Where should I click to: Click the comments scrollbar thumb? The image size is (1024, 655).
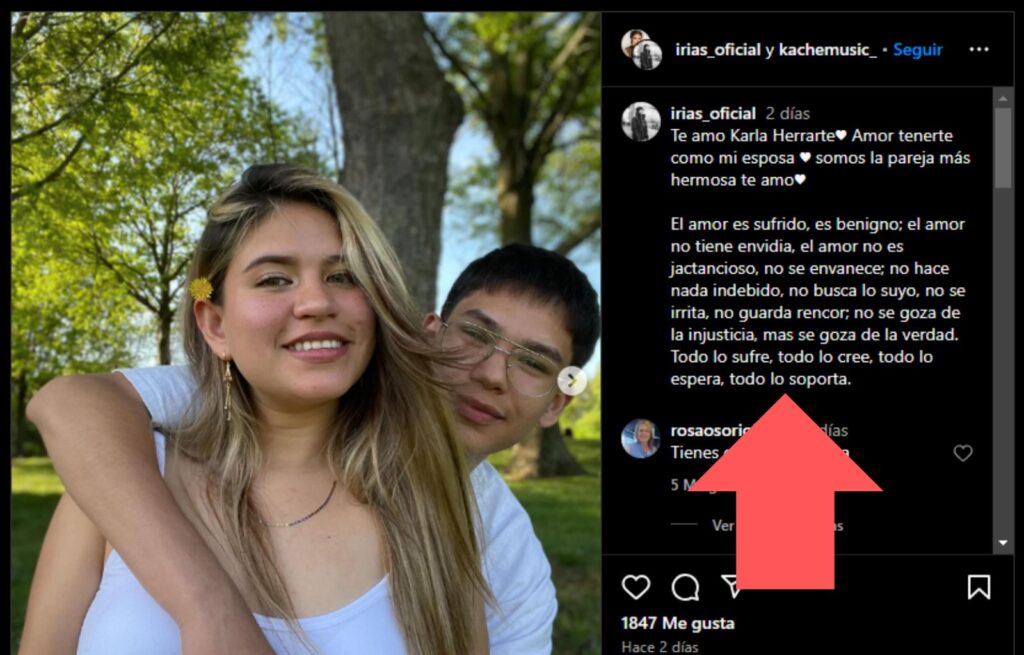pos(1002,148)
